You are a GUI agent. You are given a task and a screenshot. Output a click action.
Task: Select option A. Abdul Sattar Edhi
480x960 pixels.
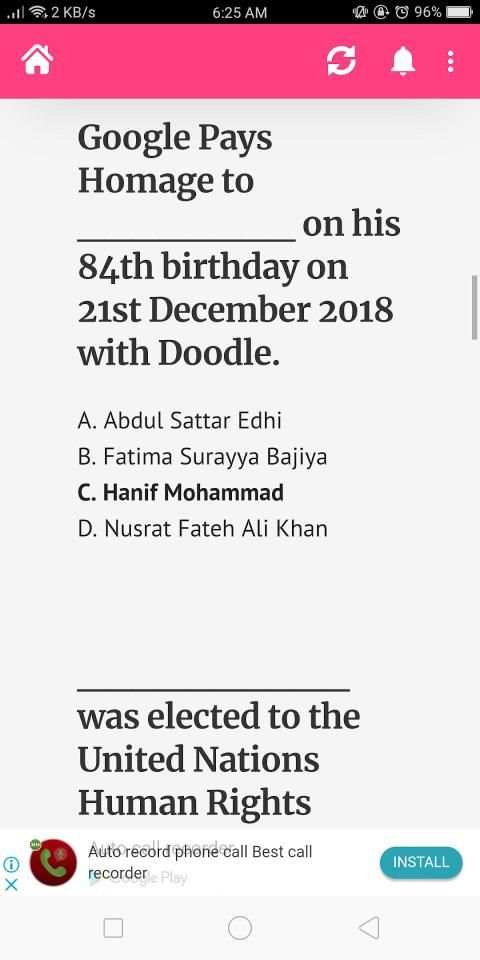click(180, 421)
